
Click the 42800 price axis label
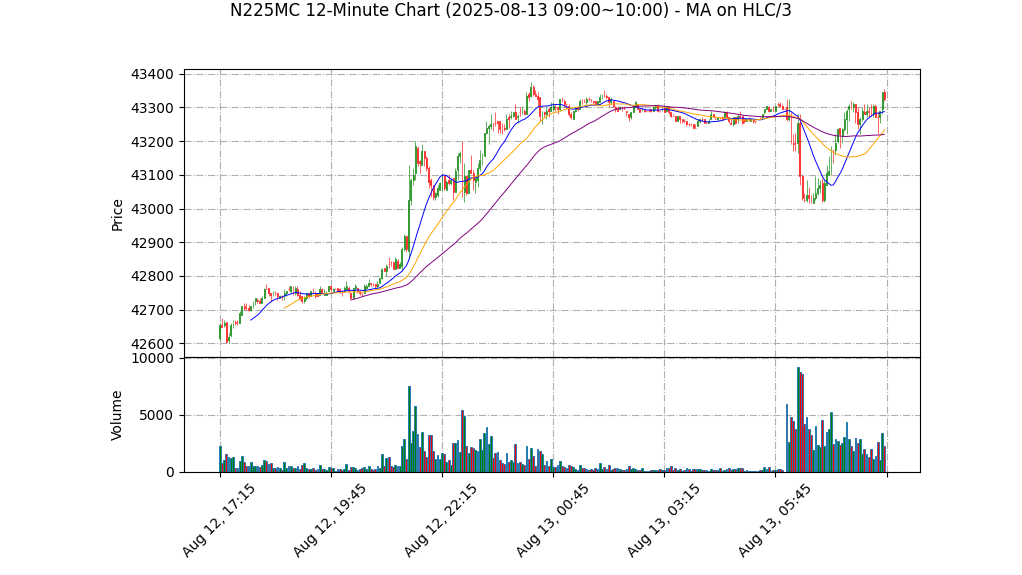click(x=153, y=277)
